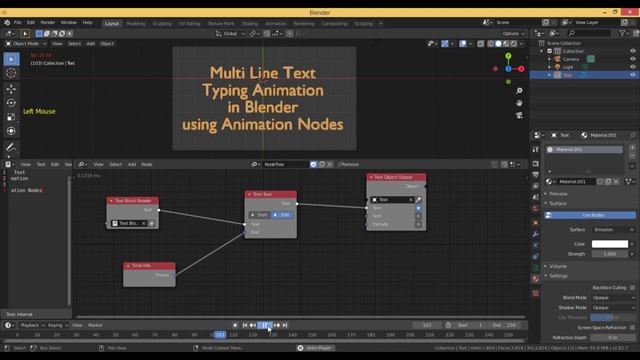The image size is (640, 360).
Task: Hide the Collection in outliner
Action: [633, 51]
